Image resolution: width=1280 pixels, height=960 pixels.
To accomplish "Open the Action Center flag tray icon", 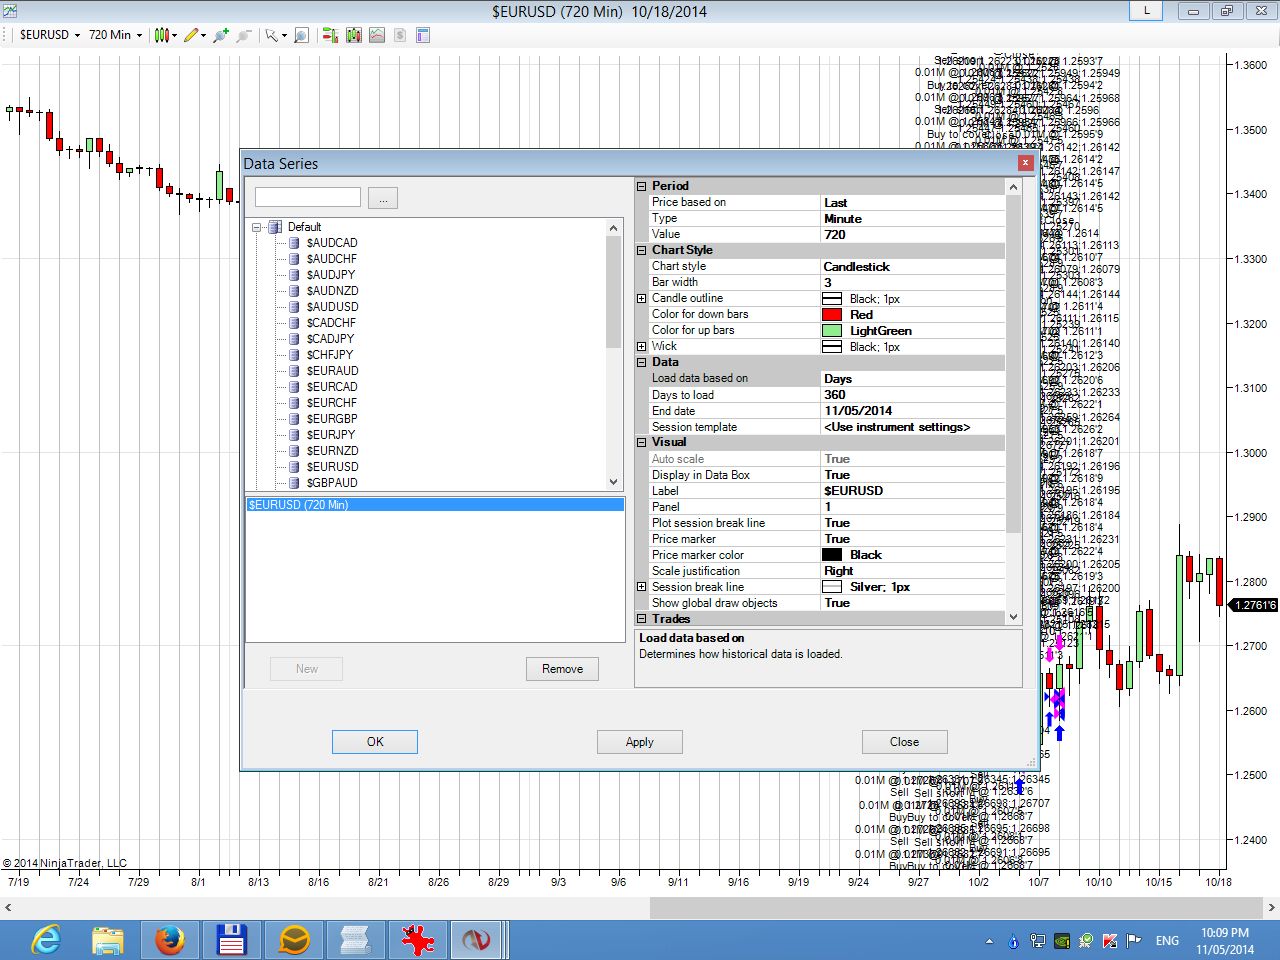I will click(1134, 941).
